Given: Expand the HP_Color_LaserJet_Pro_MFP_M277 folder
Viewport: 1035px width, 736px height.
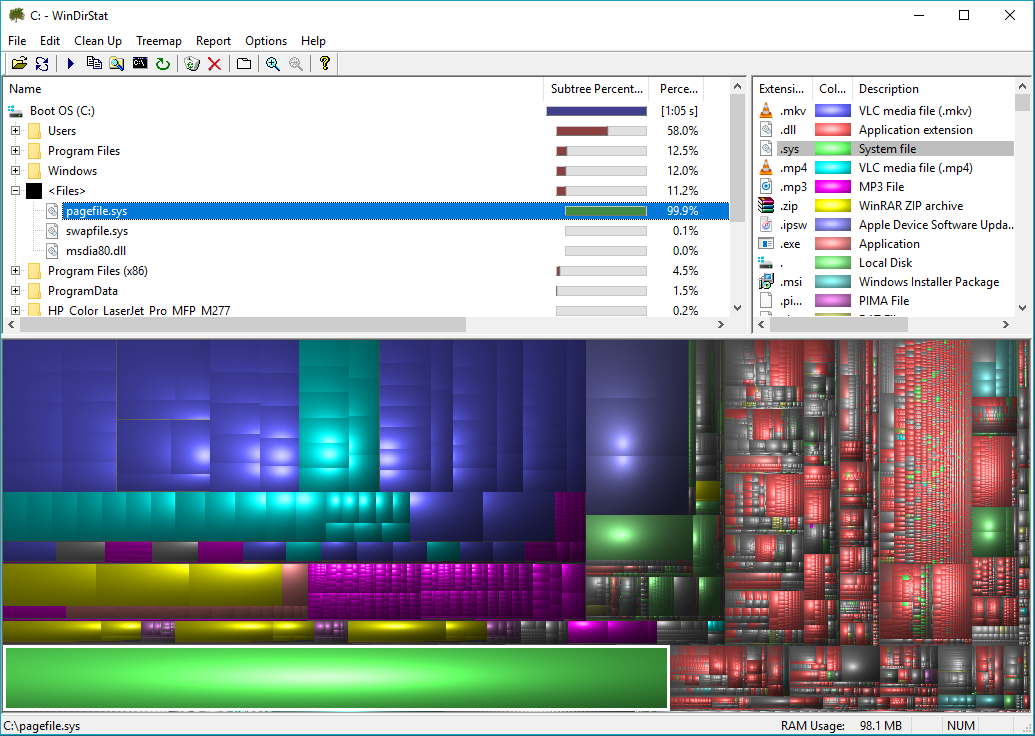Looking at the screenshot, I should click(x=15, y=310).
